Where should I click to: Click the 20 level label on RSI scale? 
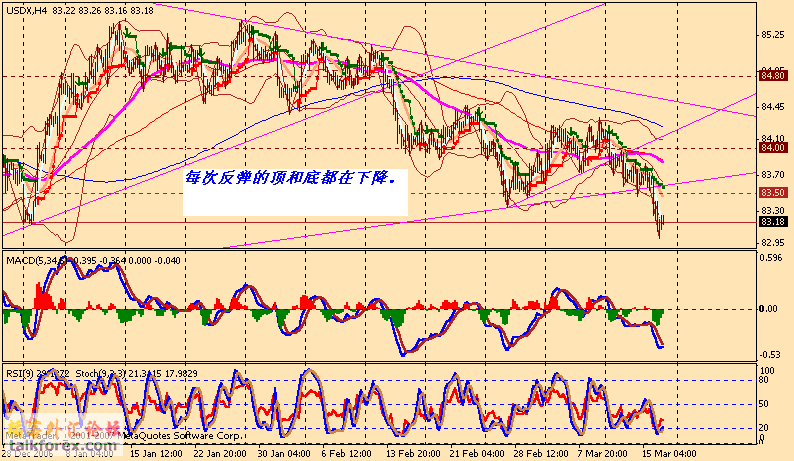(x=764, y=428)
